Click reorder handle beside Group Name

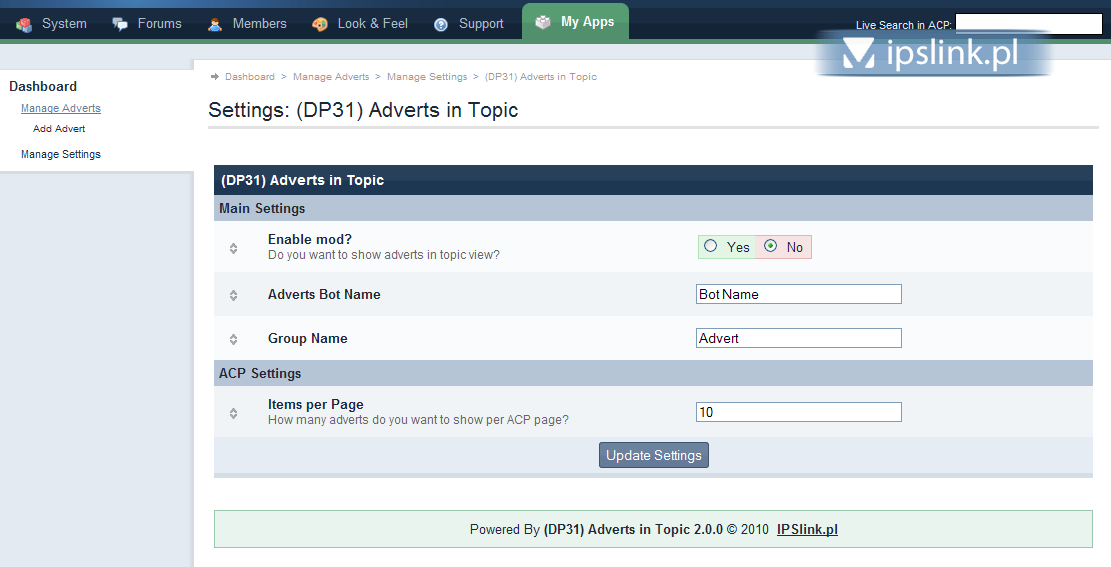[x=233, y=339]
